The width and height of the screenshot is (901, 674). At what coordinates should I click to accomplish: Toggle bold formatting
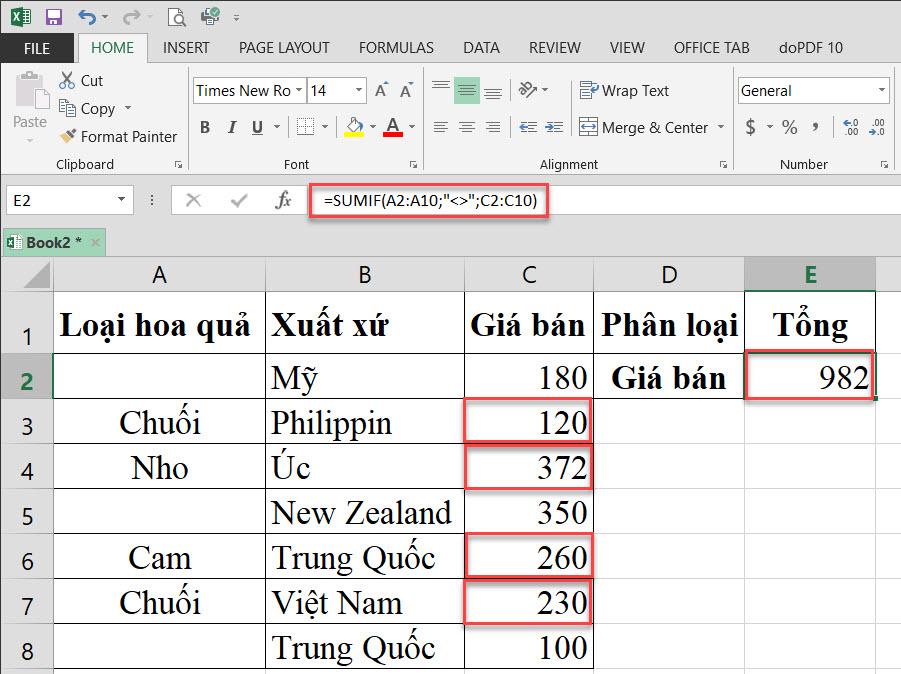[204, 127]
